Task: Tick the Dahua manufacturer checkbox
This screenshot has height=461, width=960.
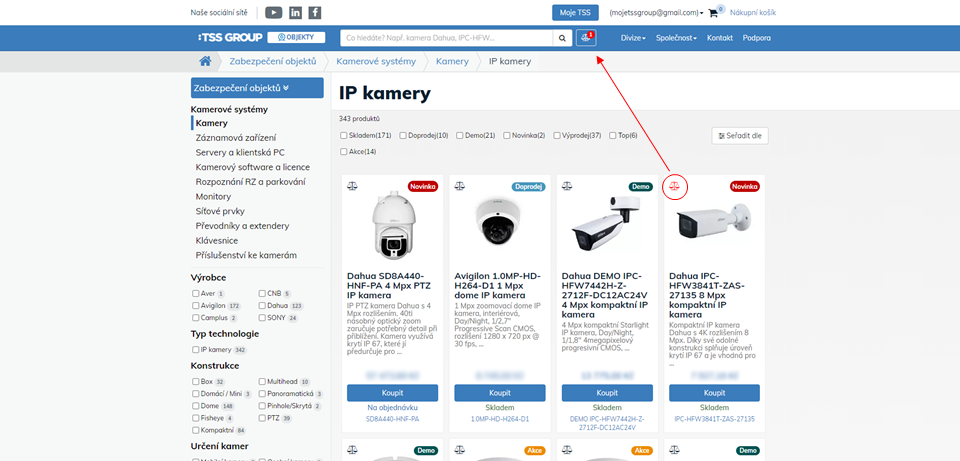Action: (262, 306)
